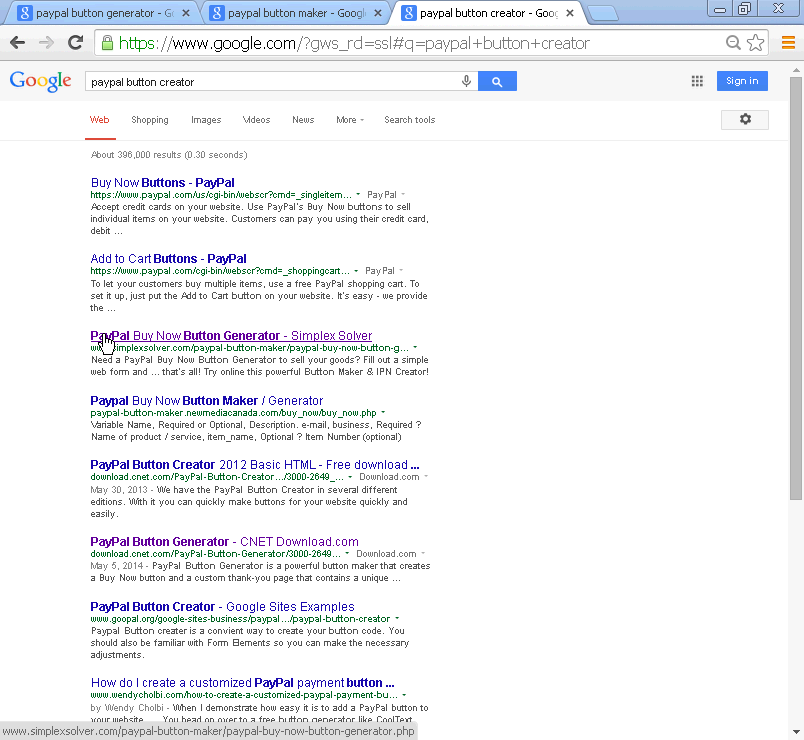Expand URL arrow in PayPal Button Generator CNET result

347,553
